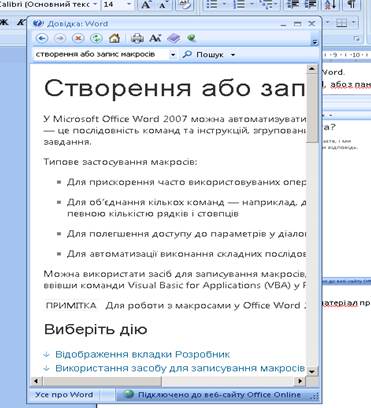The image size is (371, 408).
Task: Click help vertical scrollbar down arrow
Action: pos(312,371)
